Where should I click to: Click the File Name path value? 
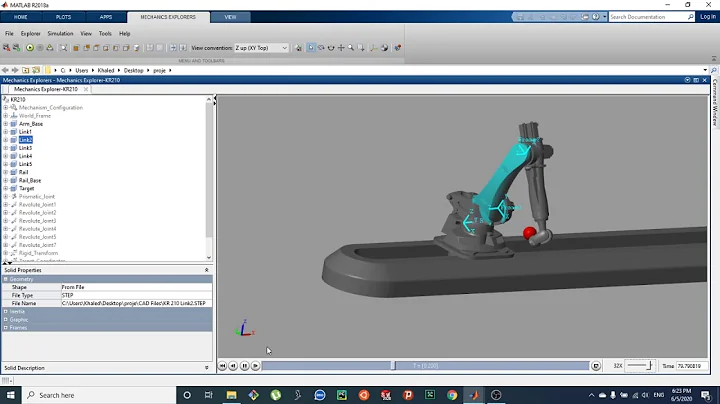(136, 303)
